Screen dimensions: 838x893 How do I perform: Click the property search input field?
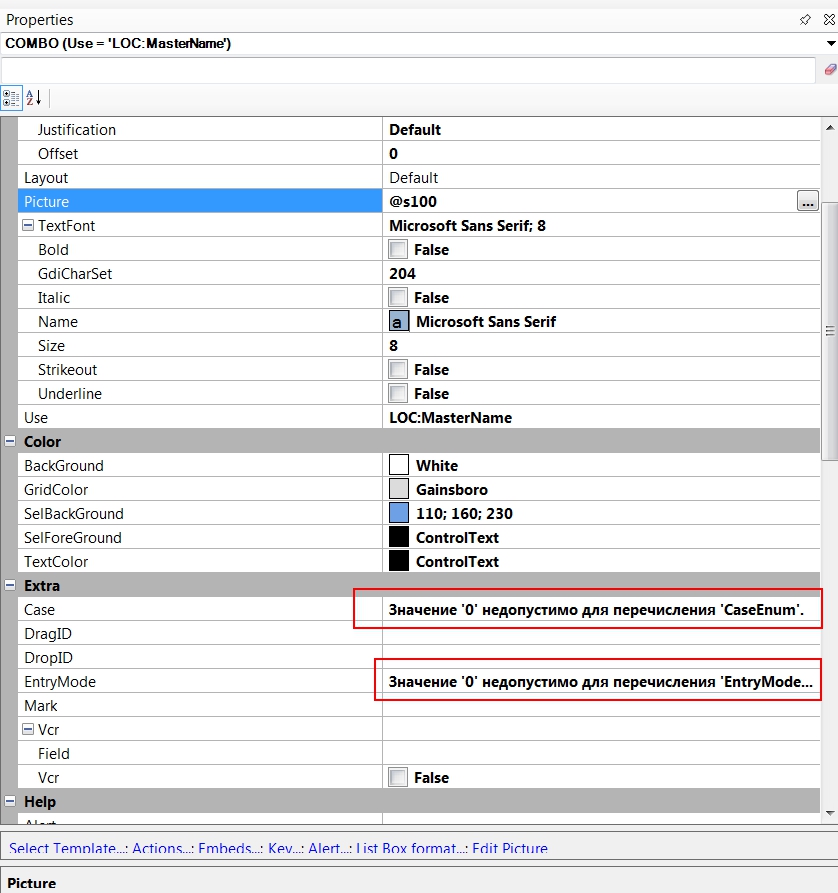408,69
